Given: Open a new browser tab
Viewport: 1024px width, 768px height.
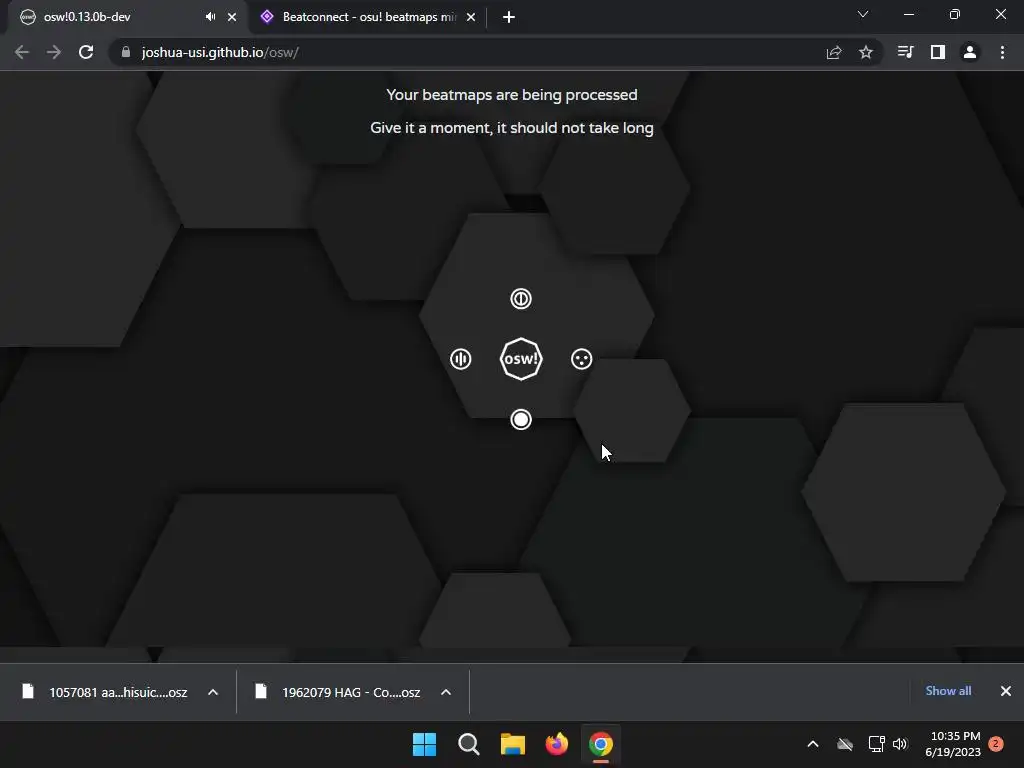Looking at the screenshot, I should coord(509,17).
